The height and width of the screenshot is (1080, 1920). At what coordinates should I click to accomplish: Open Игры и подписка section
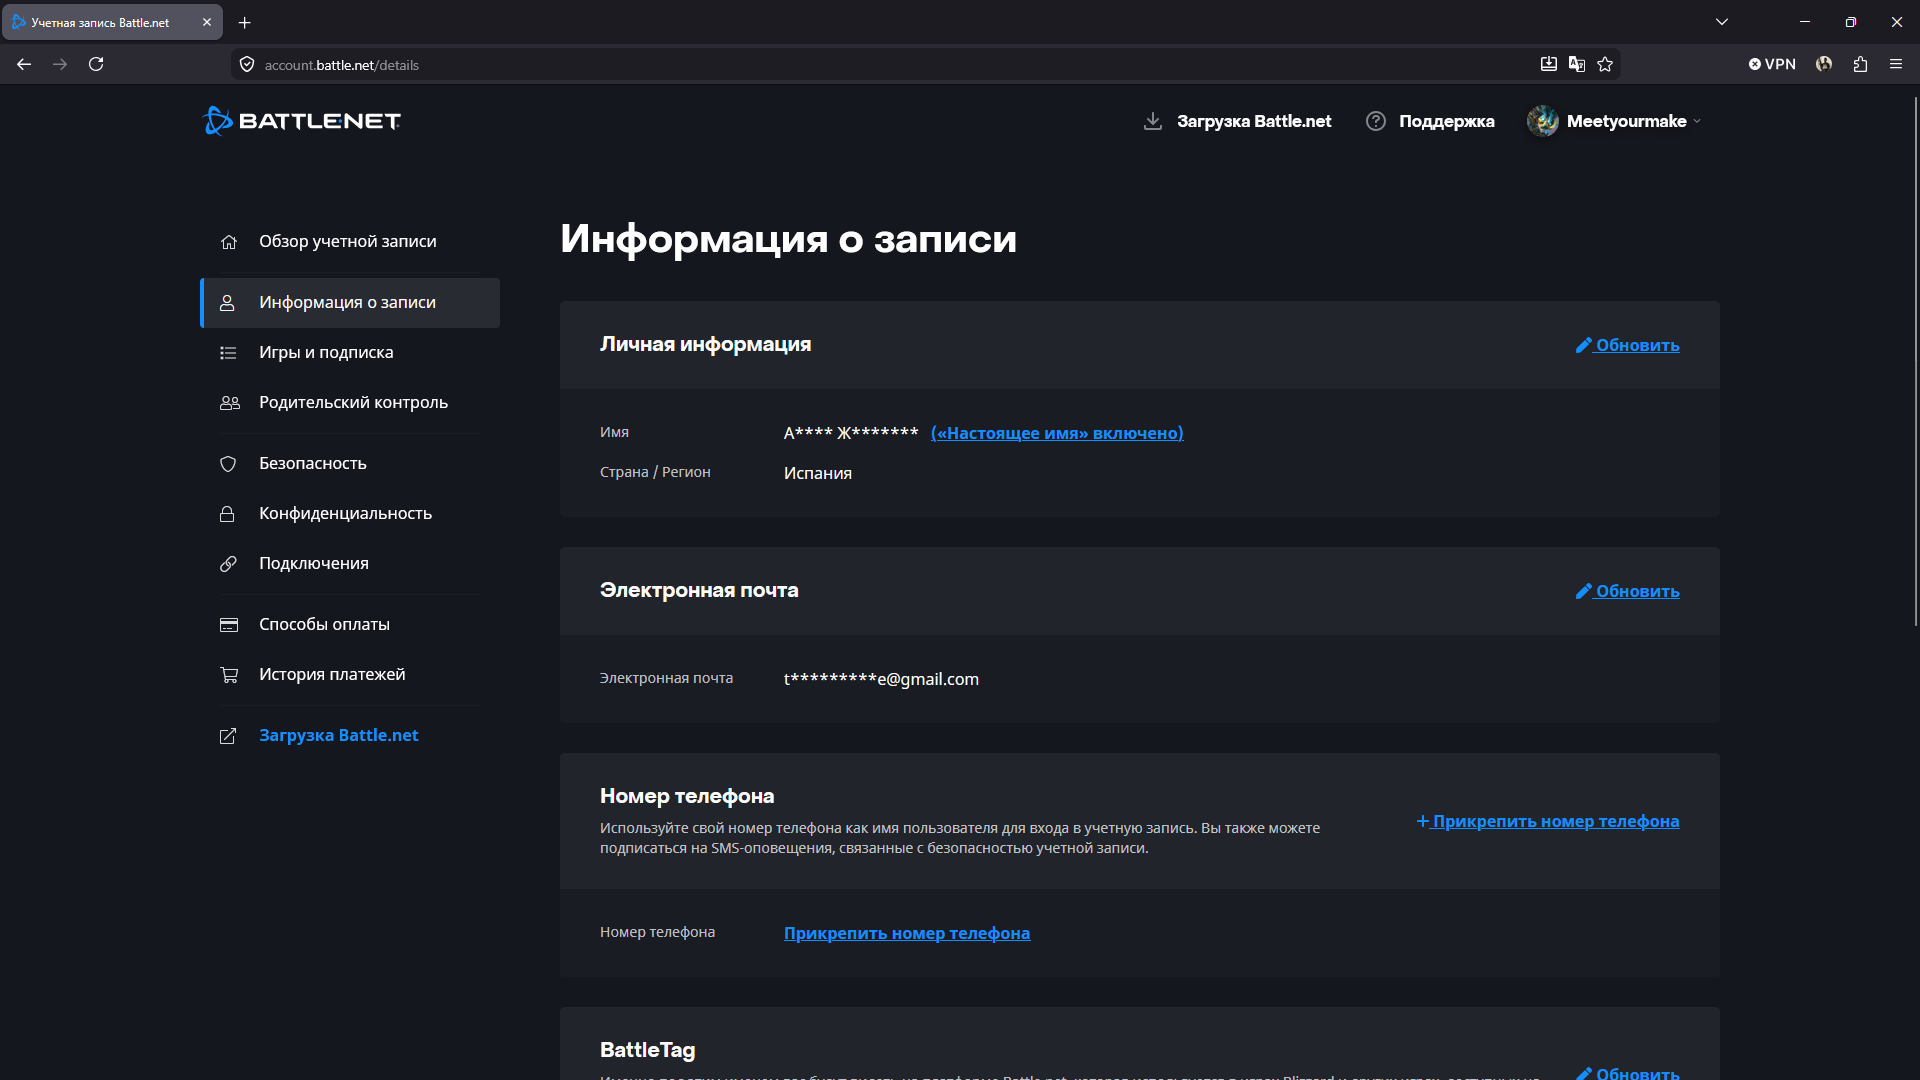pyautogui.click(x=326, y=352)
